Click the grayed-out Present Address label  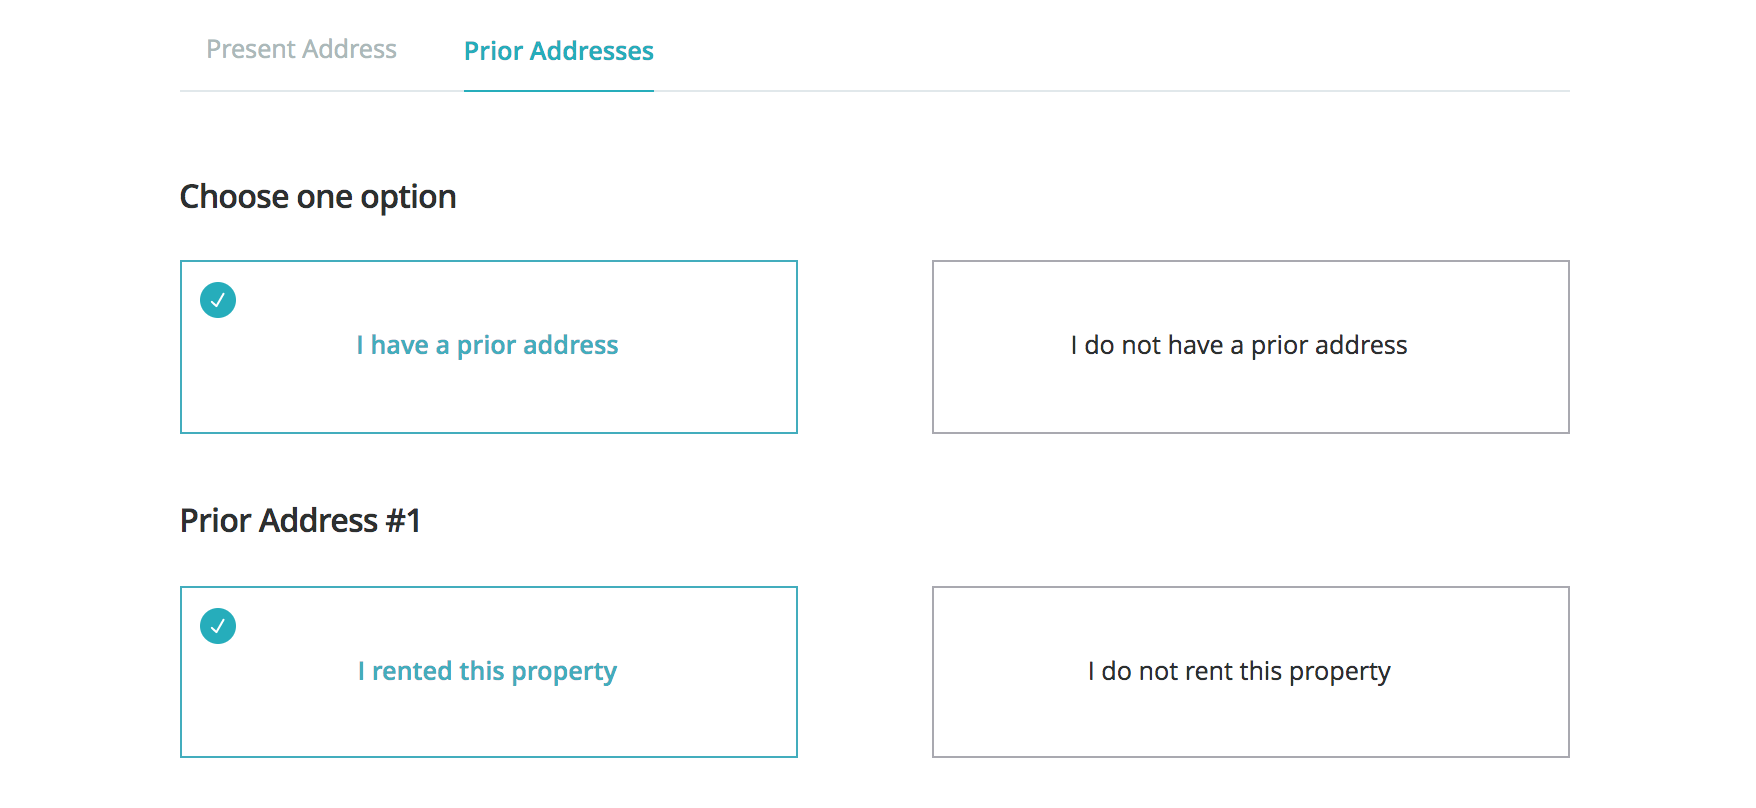301,49
